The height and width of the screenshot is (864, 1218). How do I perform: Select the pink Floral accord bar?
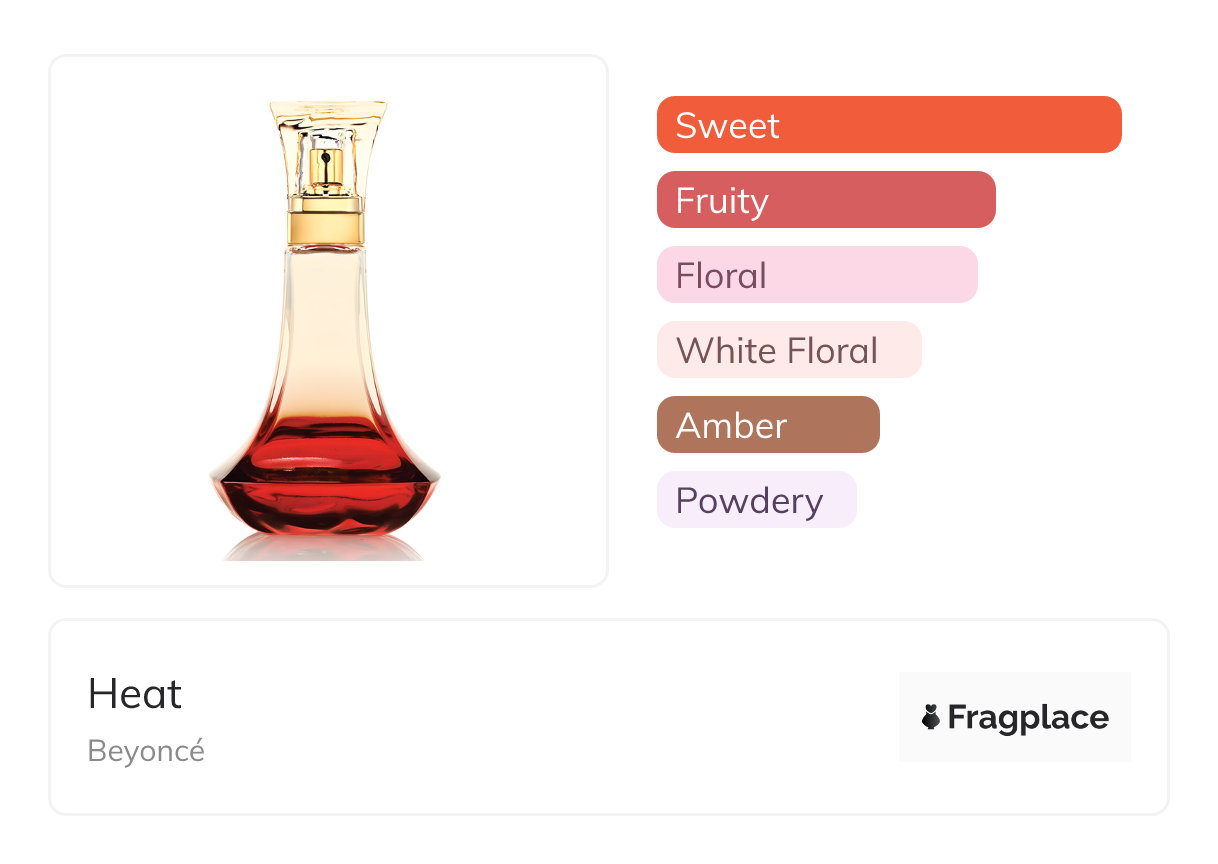click(x=817, y=275)
